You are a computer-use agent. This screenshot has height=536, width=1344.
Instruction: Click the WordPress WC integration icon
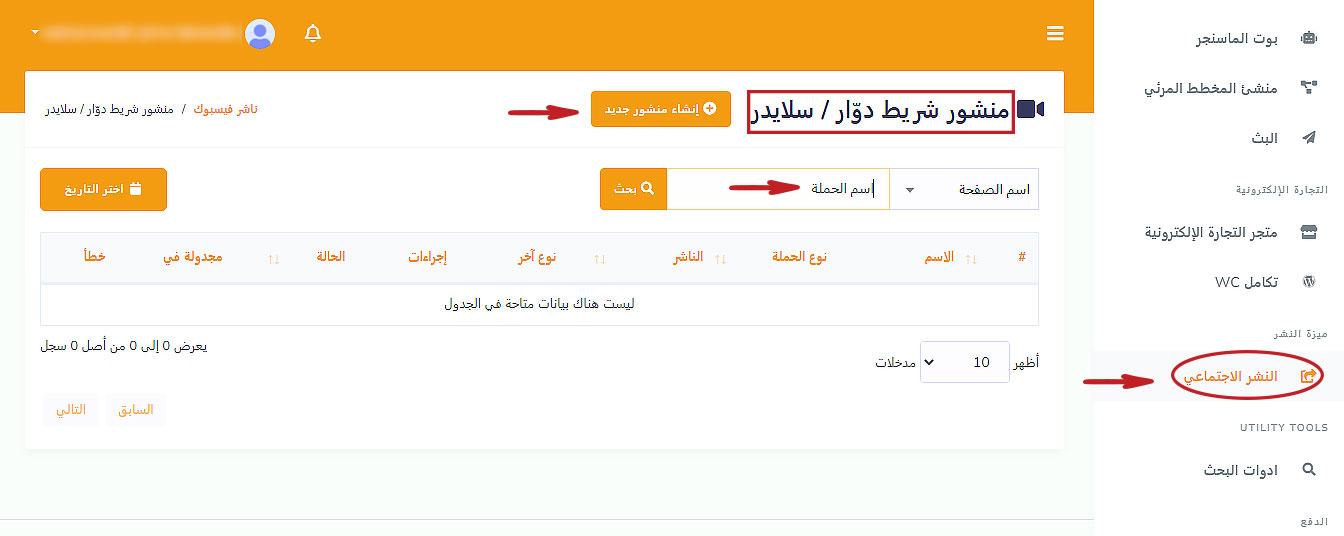tap(1308, 282)
